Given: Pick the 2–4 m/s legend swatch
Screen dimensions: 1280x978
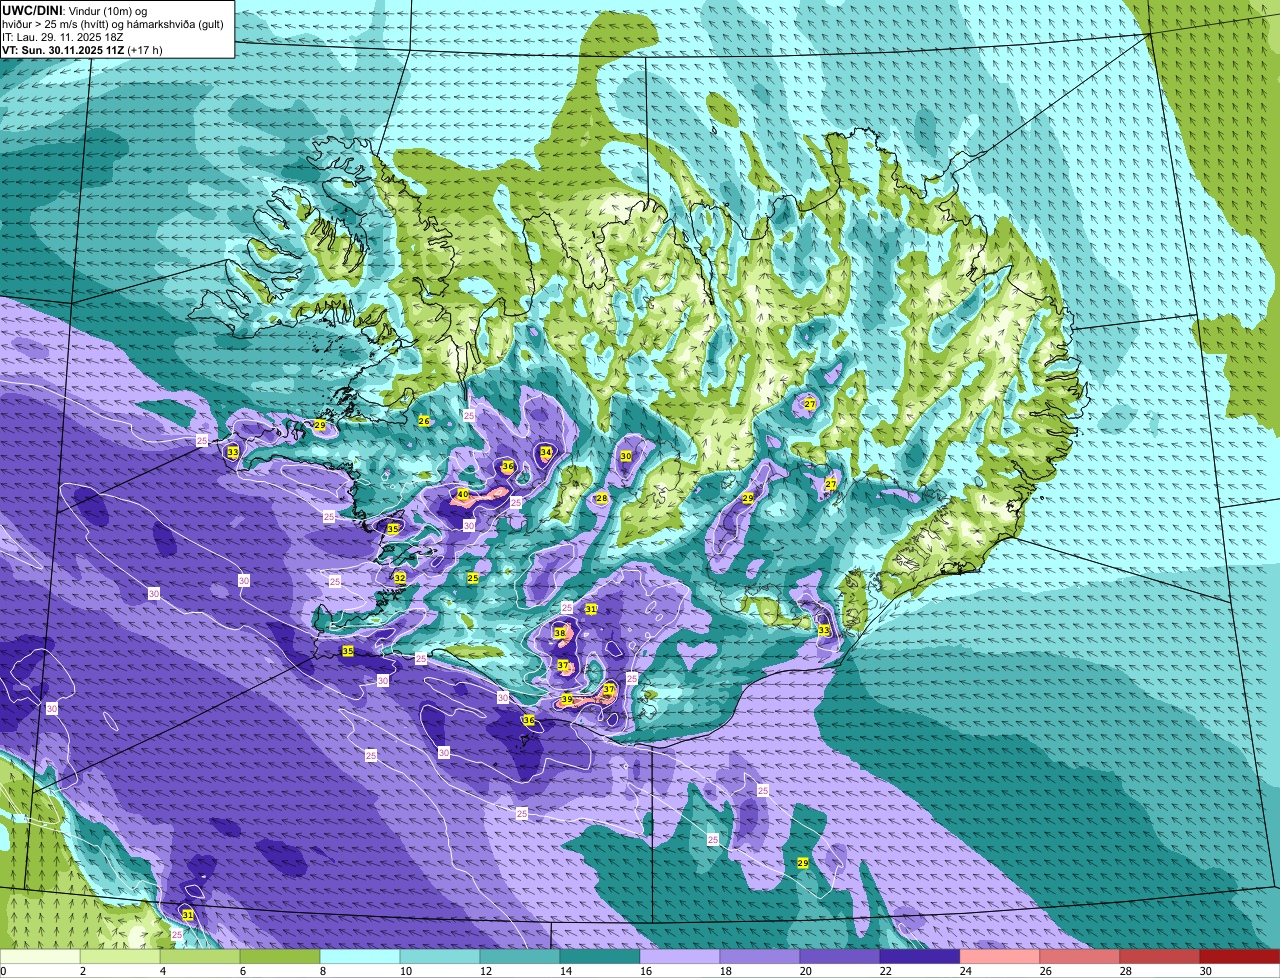Looking at the screenshot, I should [121, 957].
